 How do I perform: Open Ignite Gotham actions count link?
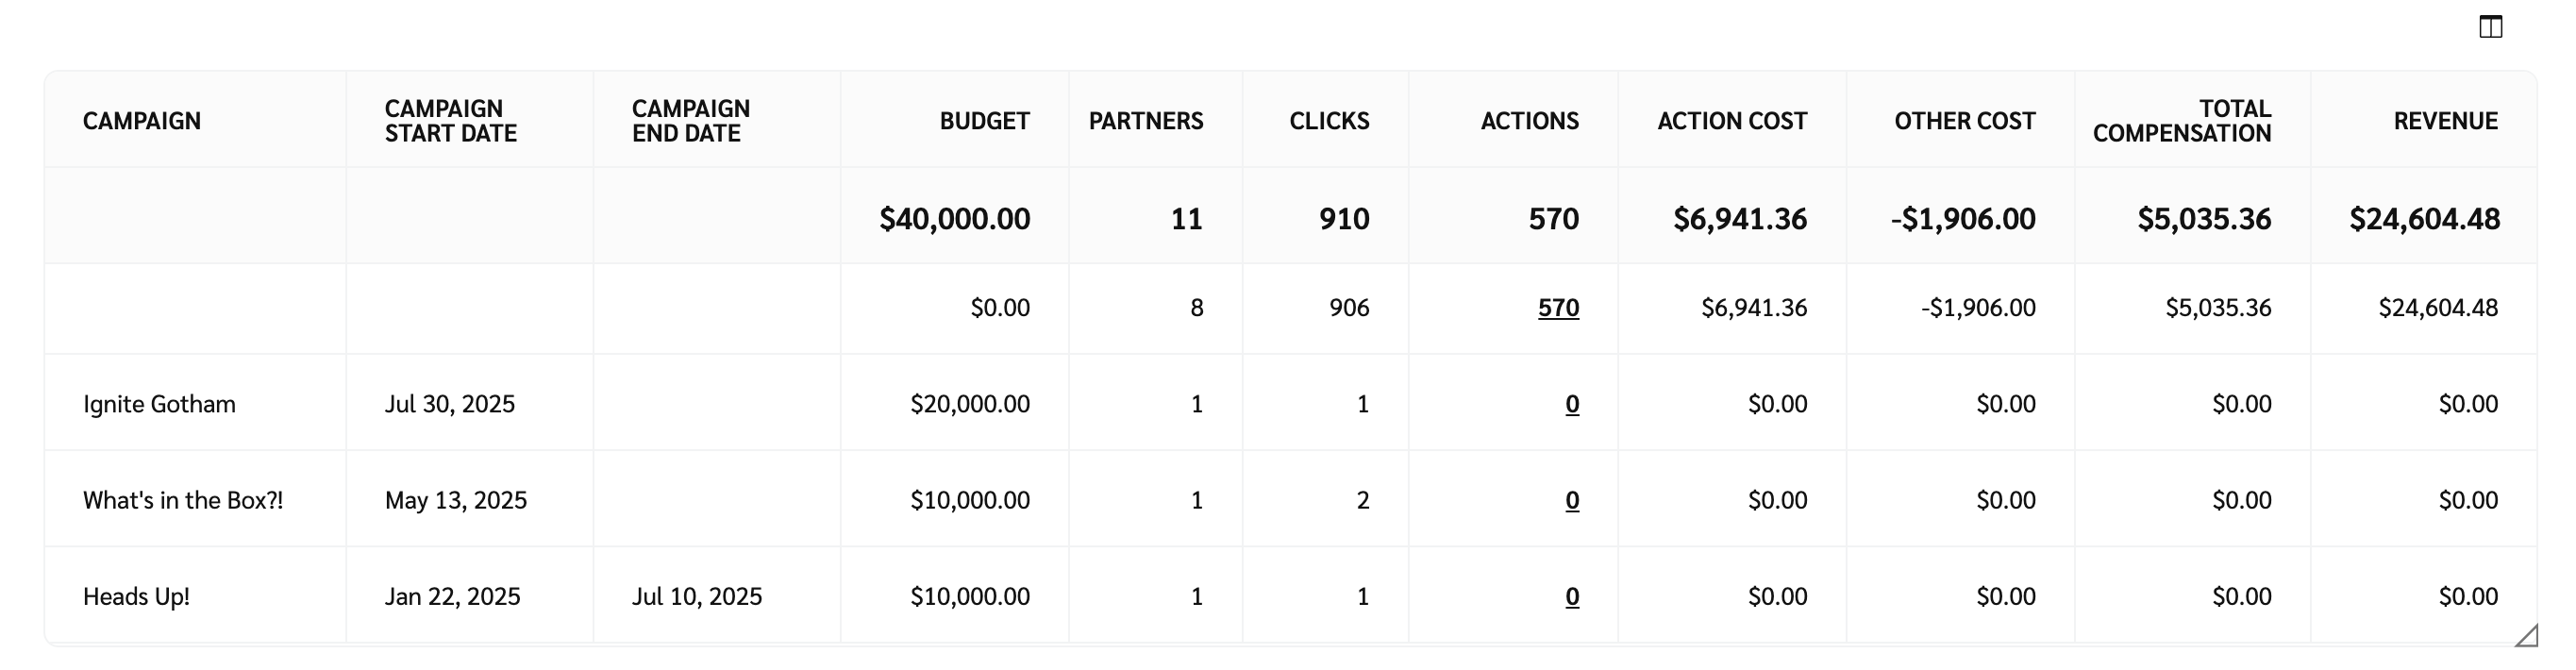[x=1572, y=404]
